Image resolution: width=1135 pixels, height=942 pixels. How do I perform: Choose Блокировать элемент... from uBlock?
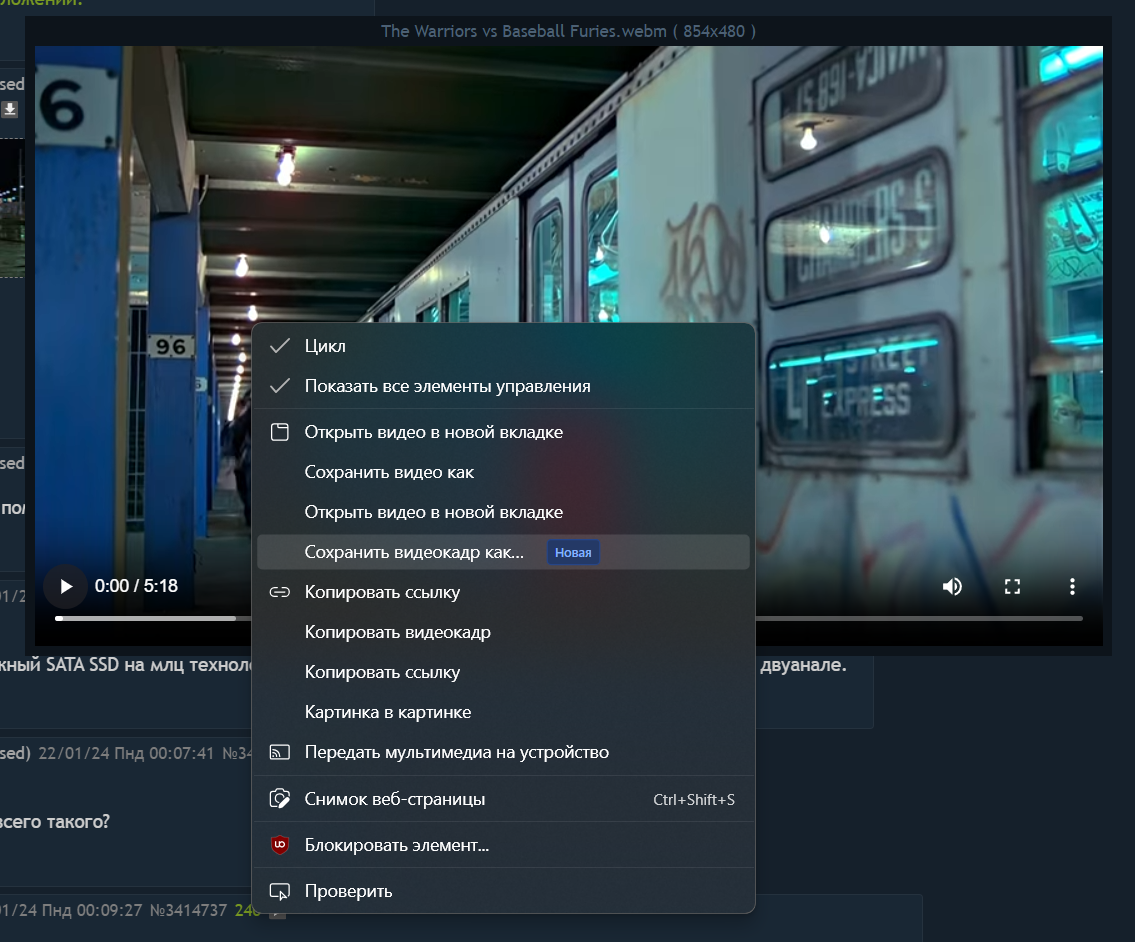(503, 845)
